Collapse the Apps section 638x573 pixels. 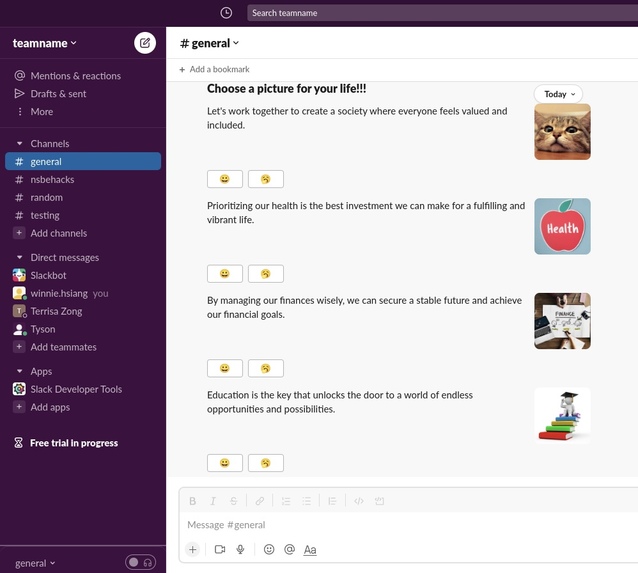click(20, 372)
